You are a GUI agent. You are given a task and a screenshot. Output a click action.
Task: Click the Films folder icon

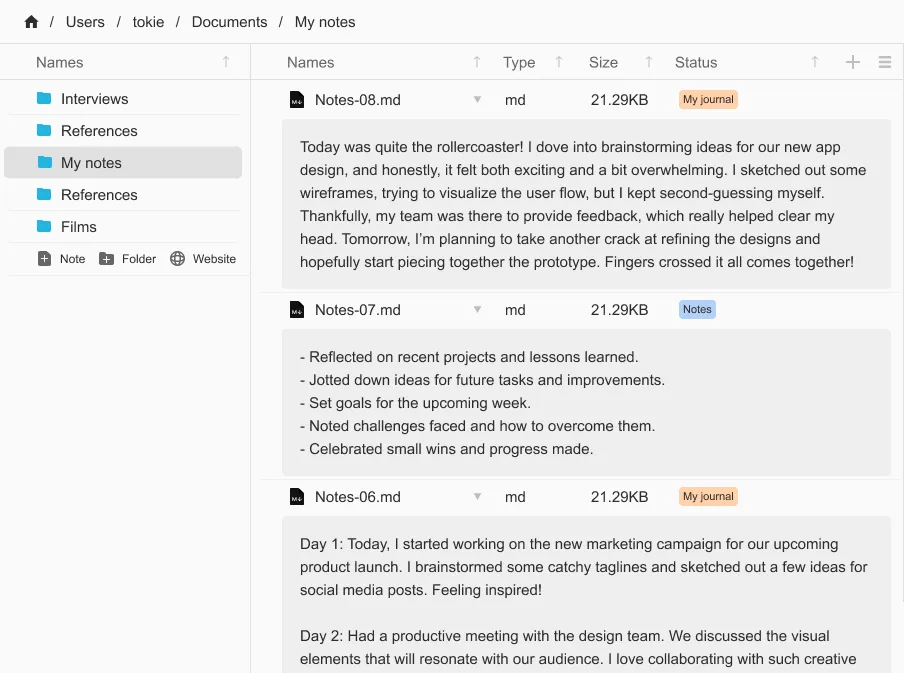pos(44,227)
